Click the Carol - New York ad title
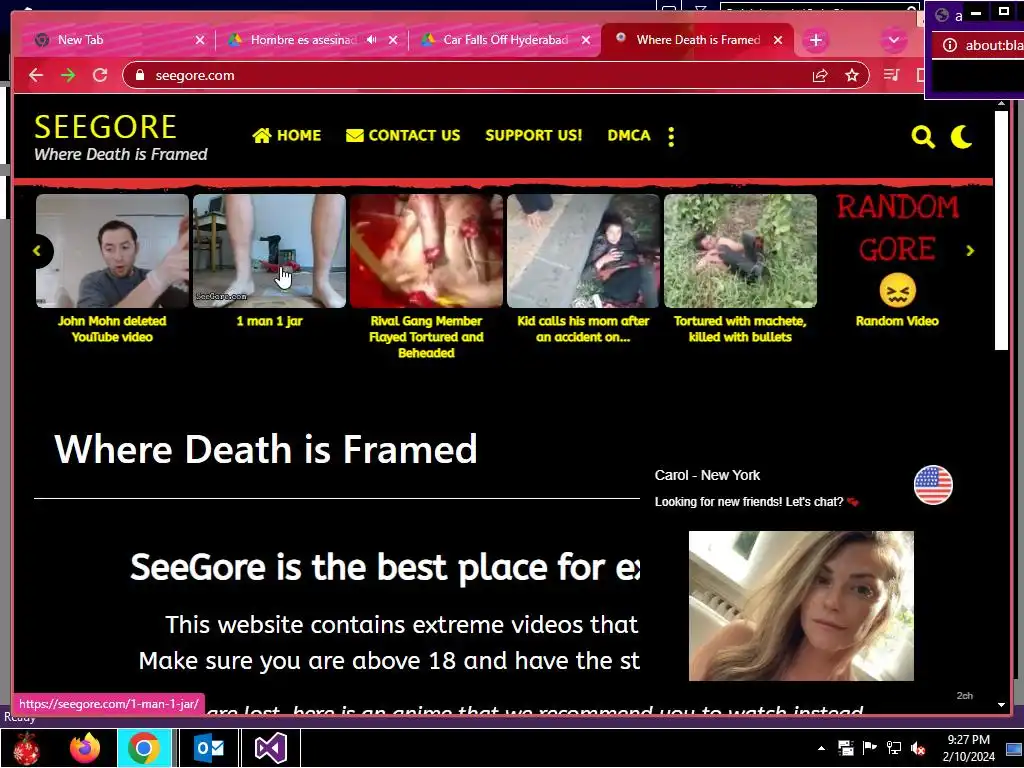Image resolution: width=1024 pixels, height=768 pixels. tap(707, 475)
